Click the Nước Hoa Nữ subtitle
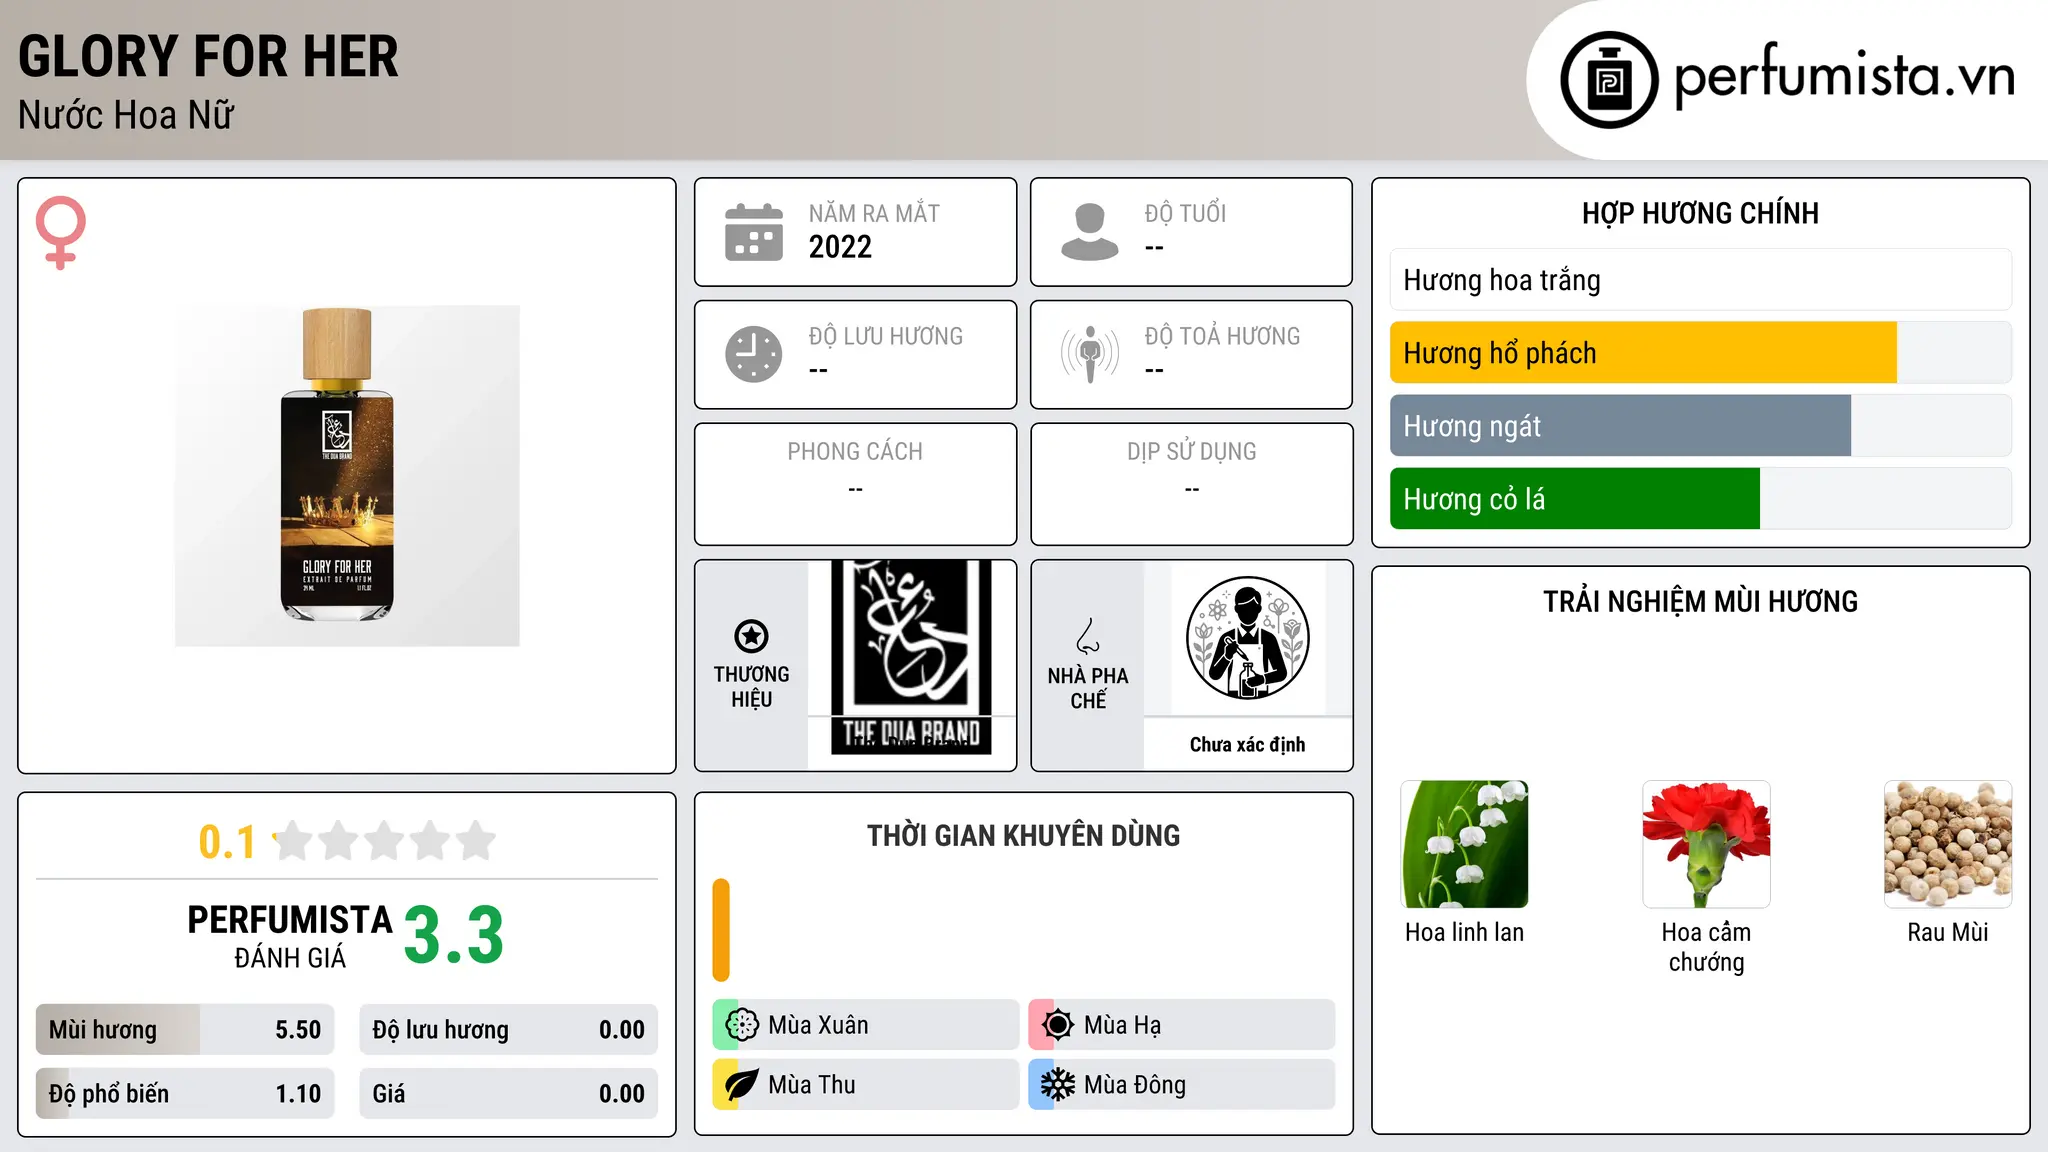 point(126,115)
